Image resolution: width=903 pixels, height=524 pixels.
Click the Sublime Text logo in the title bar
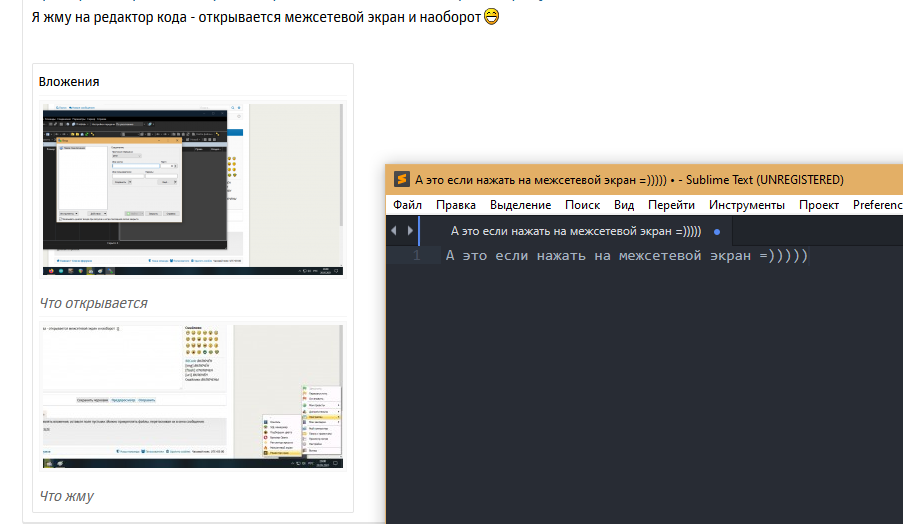coord(401,180)
